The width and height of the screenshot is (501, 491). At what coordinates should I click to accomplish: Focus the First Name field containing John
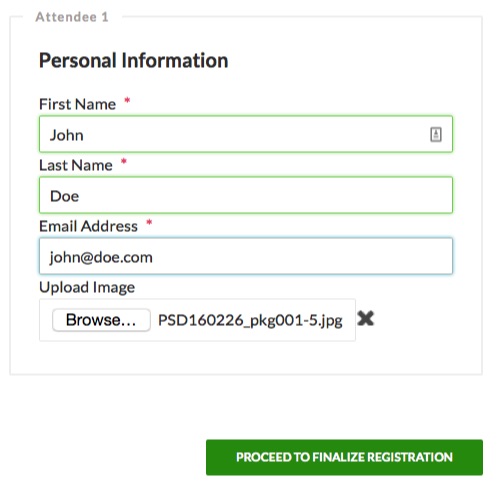(x=246, y=134)
